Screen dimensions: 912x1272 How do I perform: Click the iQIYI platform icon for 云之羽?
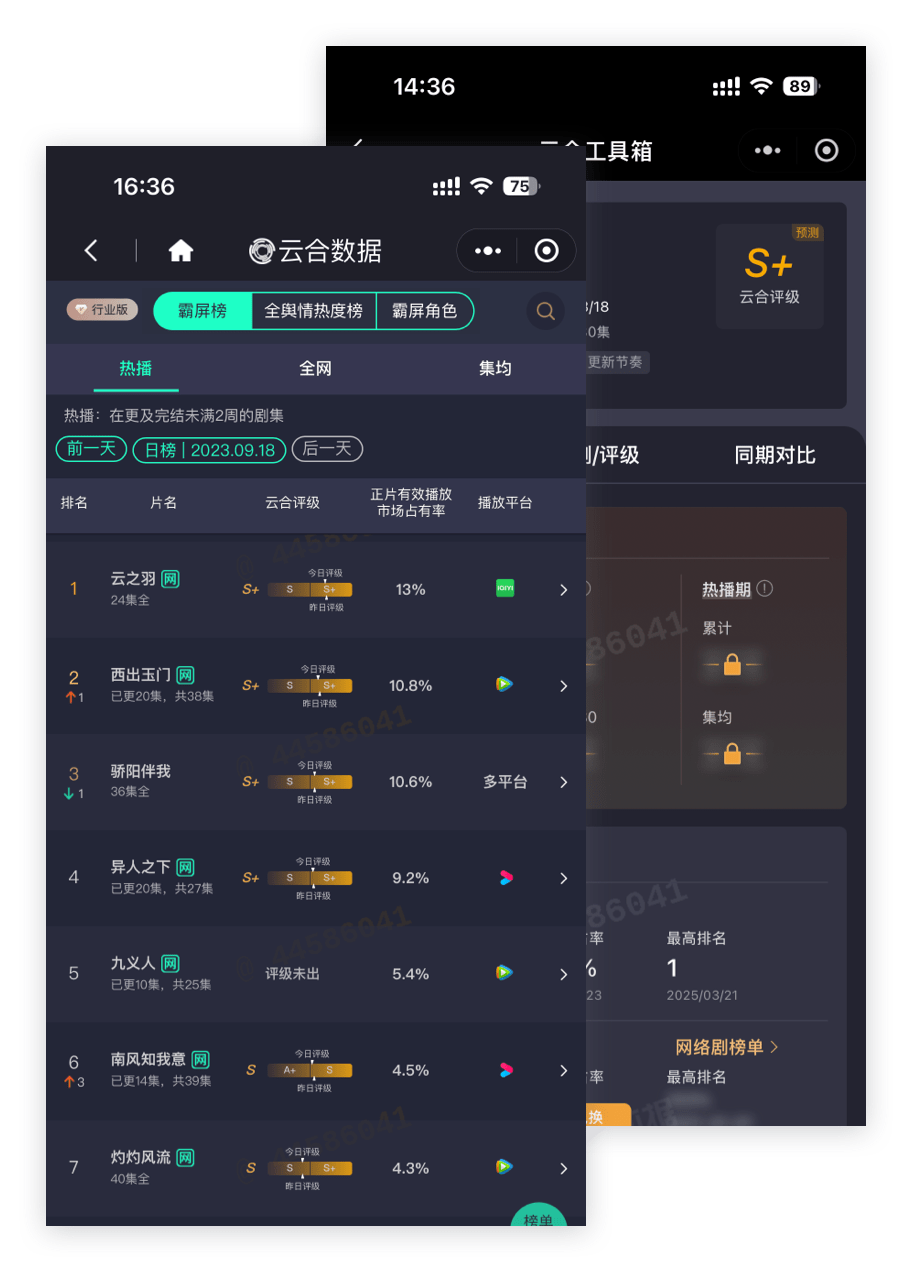505,589
